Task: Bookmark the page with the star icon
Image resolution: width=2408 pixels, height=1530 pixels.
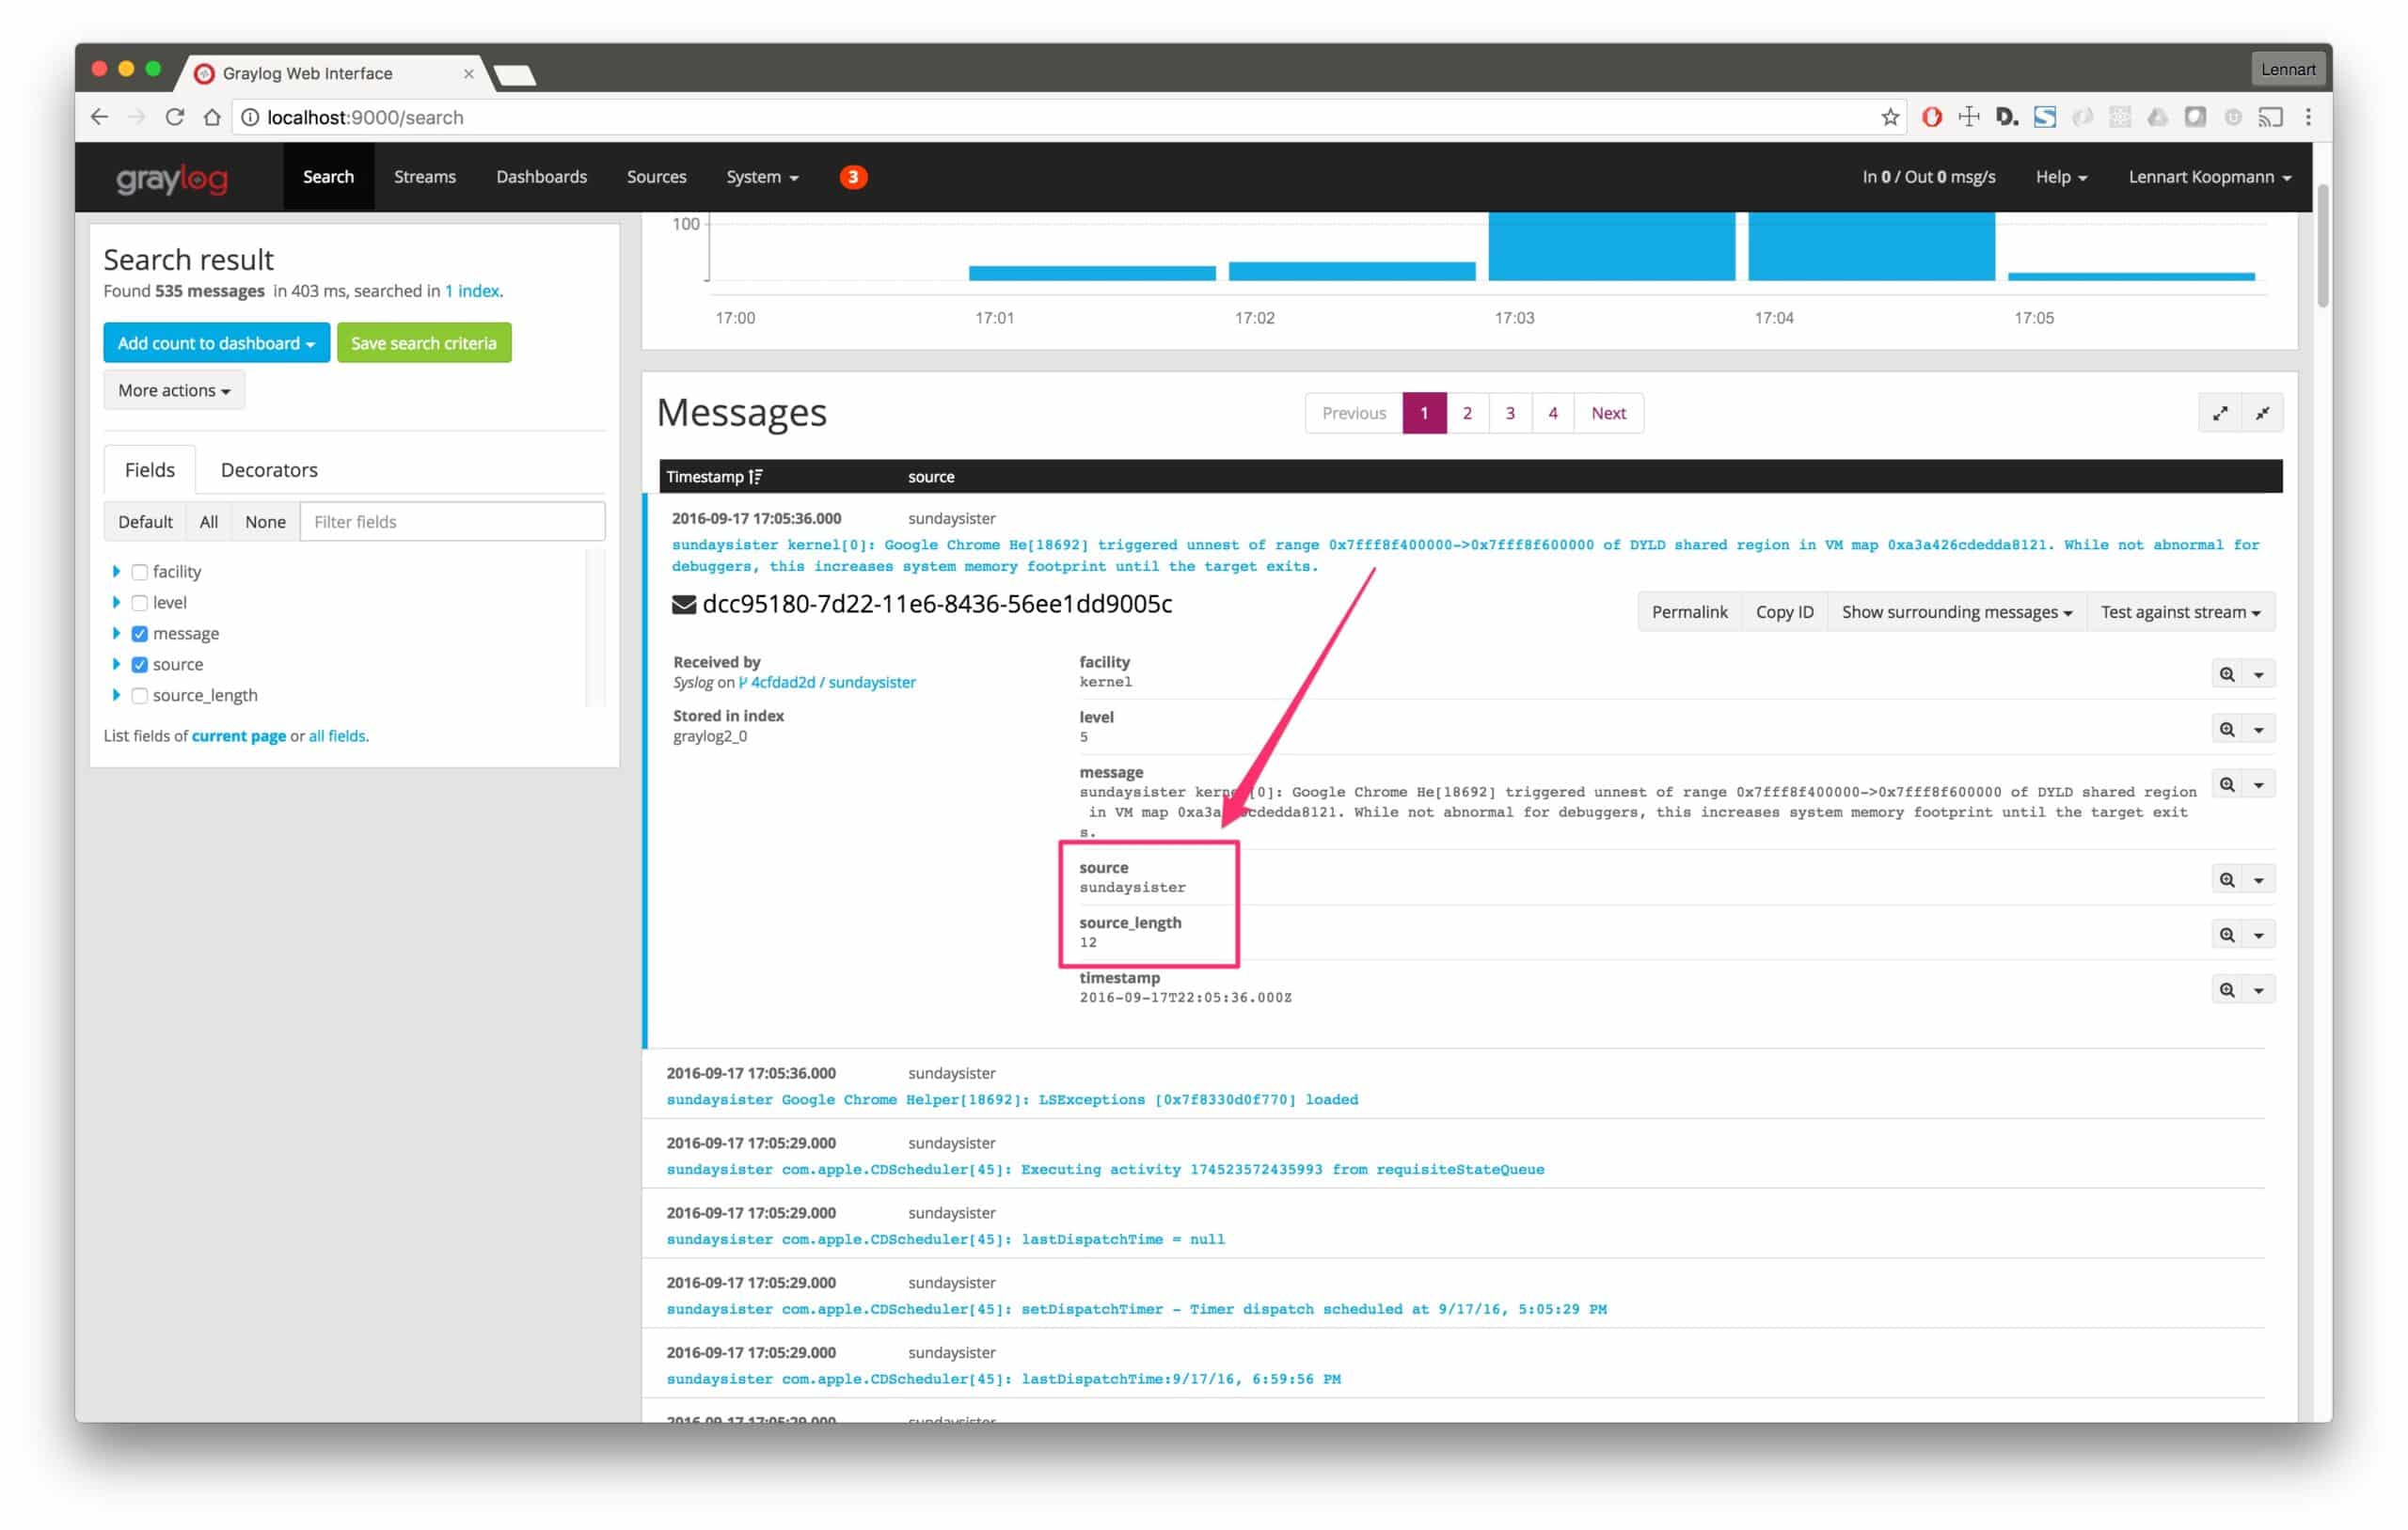Action: (x=1889, y=117)
